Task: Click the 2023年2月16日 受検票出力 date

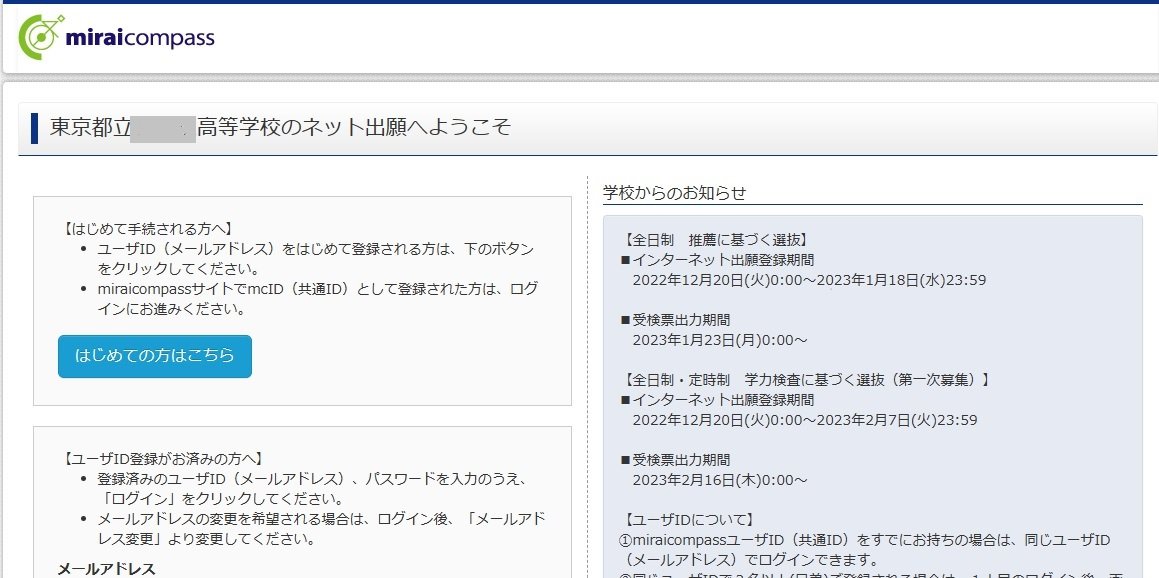Action: (x=719, y=480)
